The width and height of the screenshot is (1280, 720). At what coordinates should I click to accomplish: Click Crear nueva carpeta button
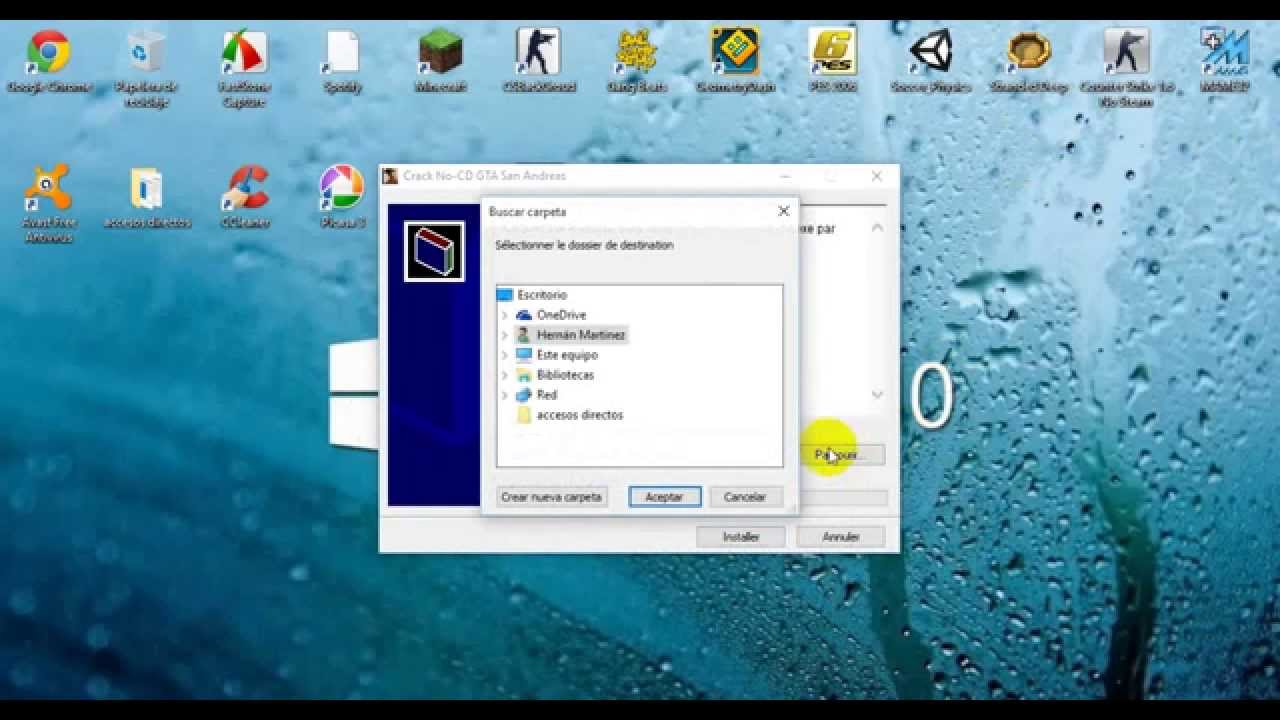[x=552, y=497]
